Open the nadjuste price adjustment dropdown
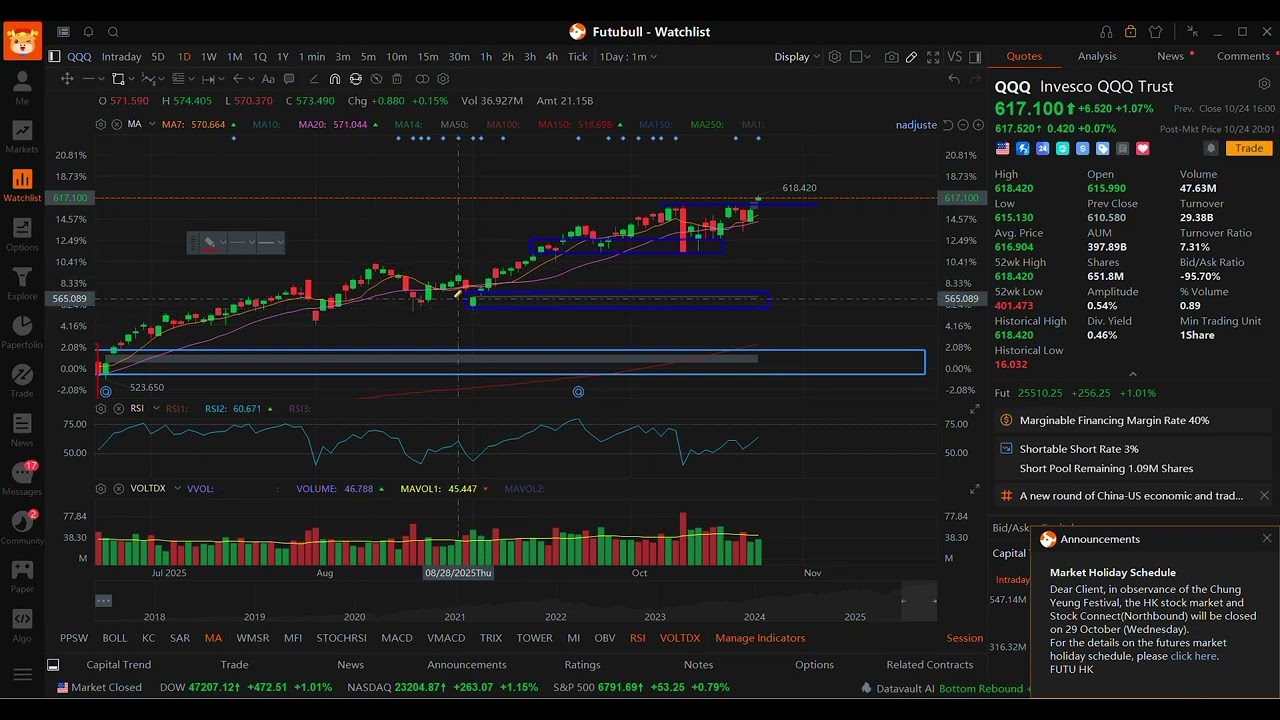1280x720 pixels. pyautogui.click(x=916, y=125)
